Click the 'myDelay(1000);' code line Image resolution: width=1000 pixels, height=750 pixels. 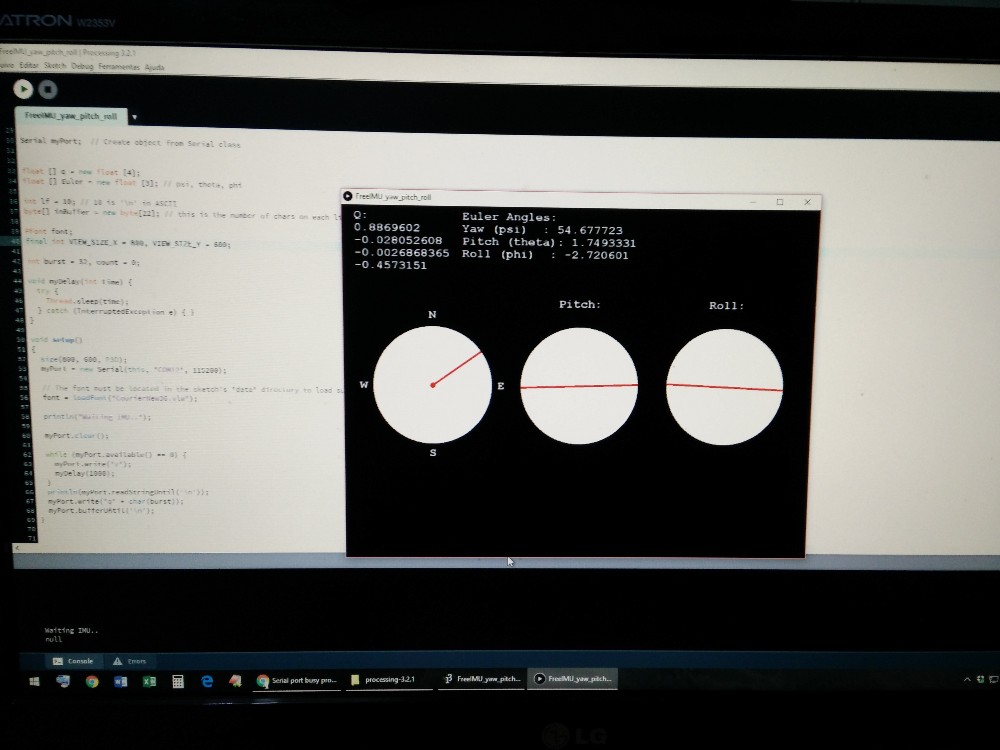tap(85, 473)
